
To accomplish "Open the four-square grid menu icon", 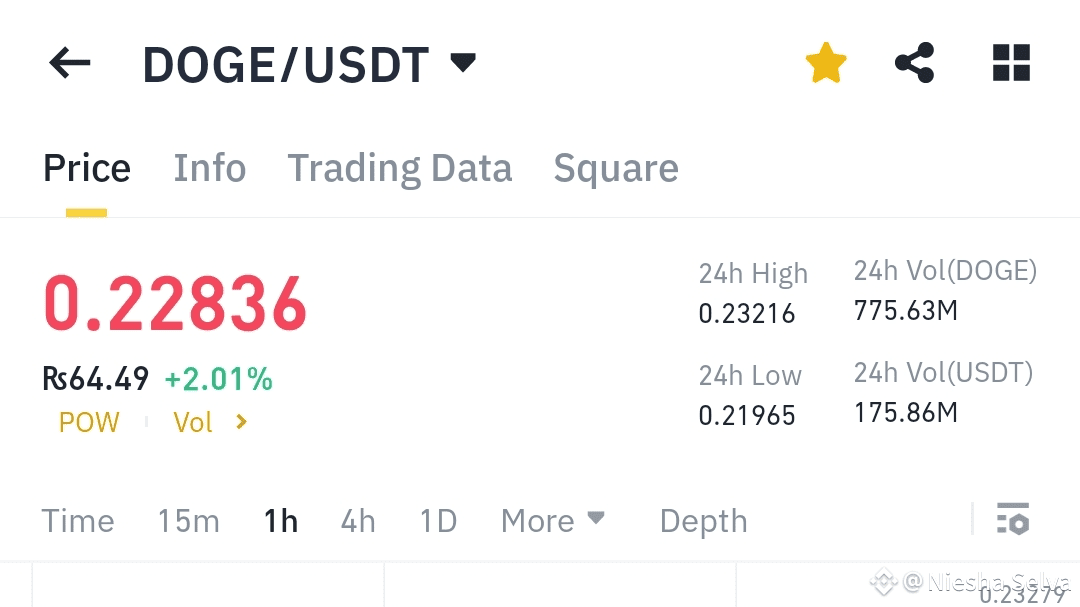I will (x=1011, y=64).
